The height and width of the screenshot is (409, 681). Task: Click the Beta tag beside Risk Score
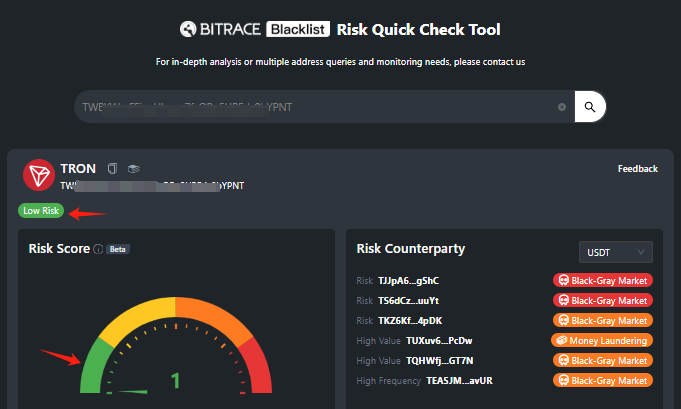pyautogui.click(x=118, y=249)
